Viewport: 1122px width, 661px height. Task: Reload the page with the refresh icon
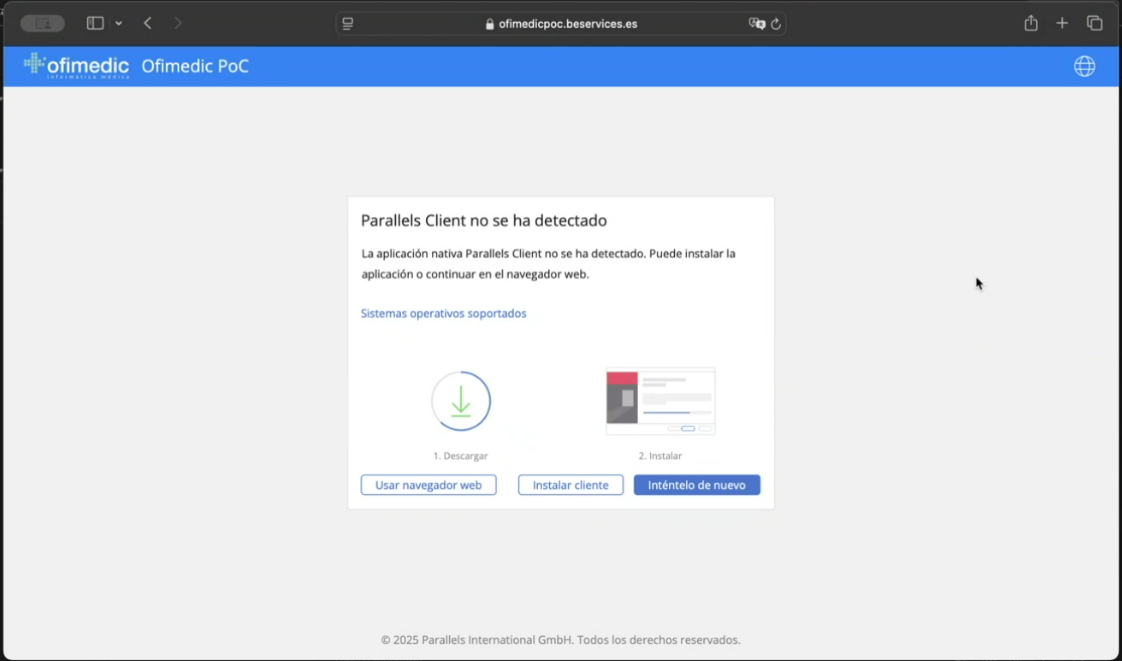[775, 24]
